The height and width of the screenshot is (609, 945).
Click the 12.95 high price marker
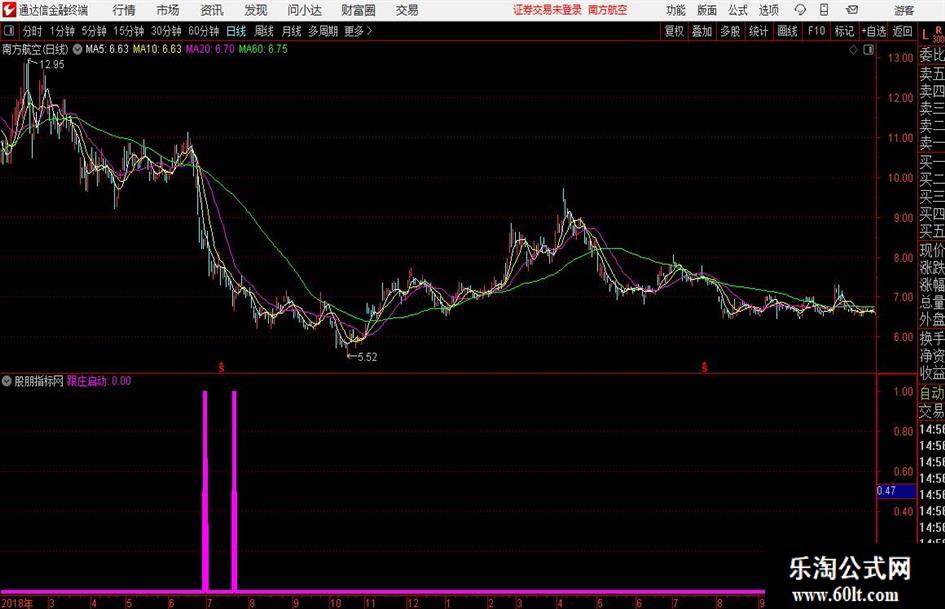pyautogui.click(x=52, y=65)
